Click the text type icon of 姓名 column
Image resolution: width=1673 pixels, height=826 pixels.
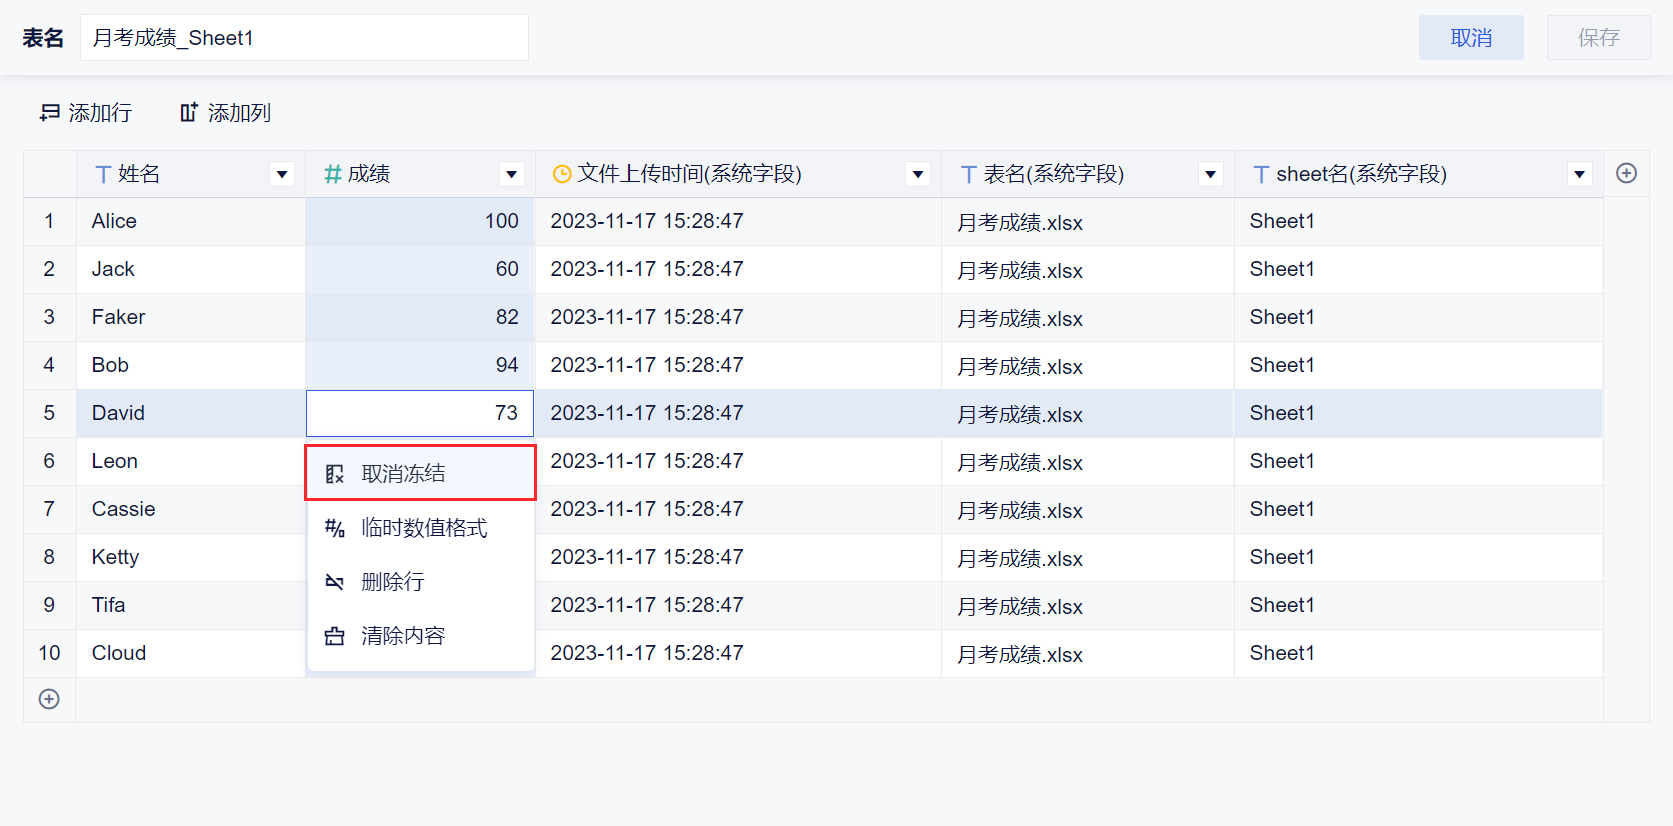coord(103,175)
